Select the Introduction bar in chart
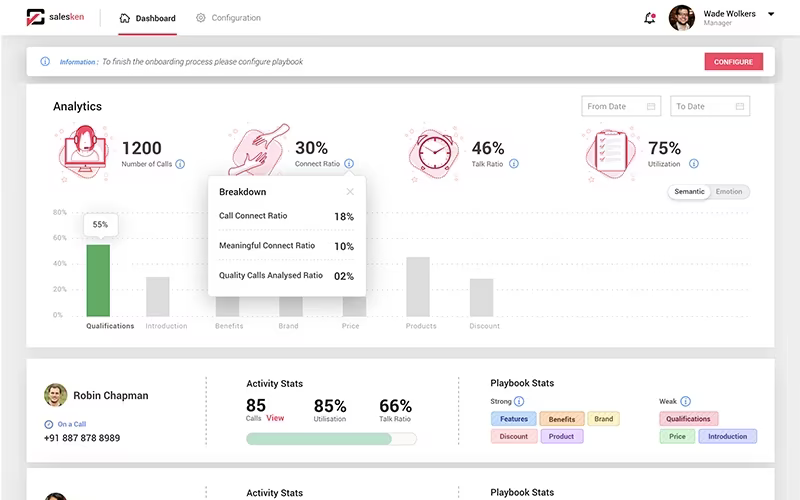Viewport: 800px width, 500px height. [158, 296]
